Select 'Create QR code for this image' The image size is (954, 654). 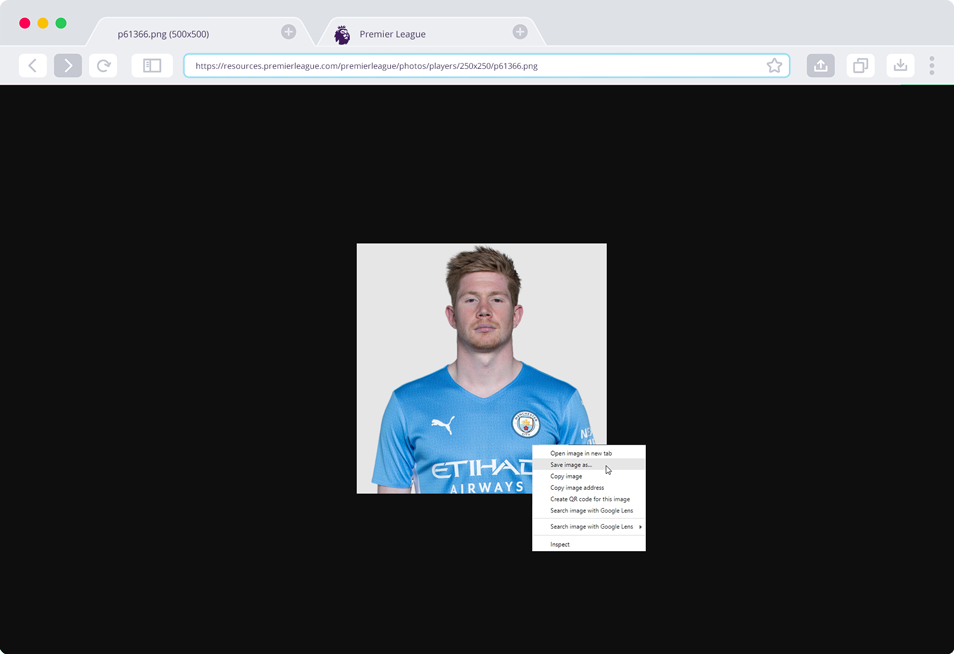click(x=590, y=498)
